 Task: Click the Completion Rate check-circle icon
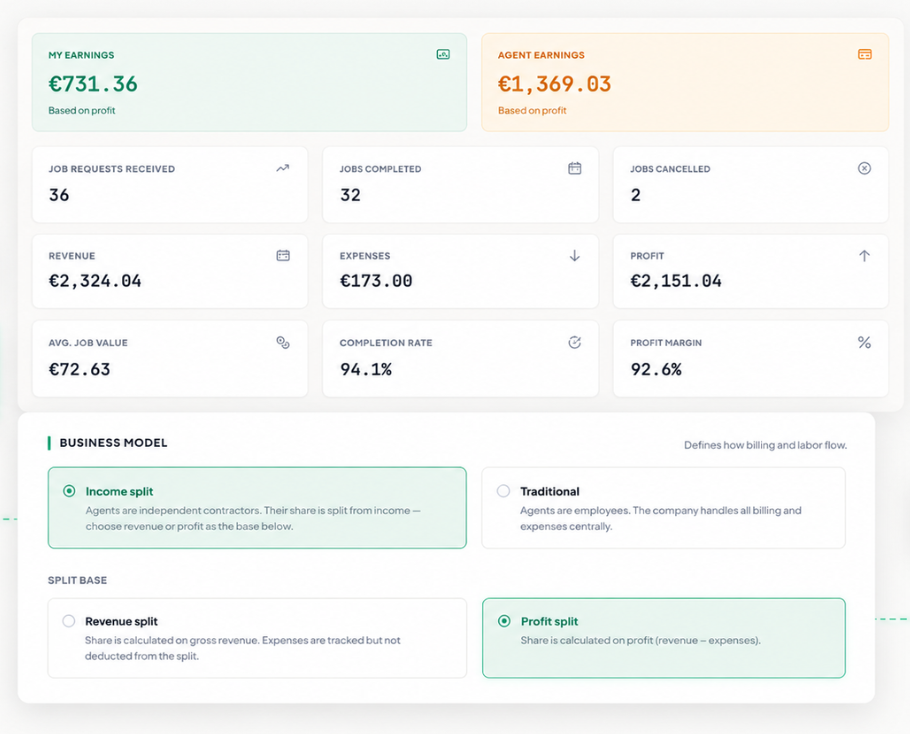tap(575, 342)
